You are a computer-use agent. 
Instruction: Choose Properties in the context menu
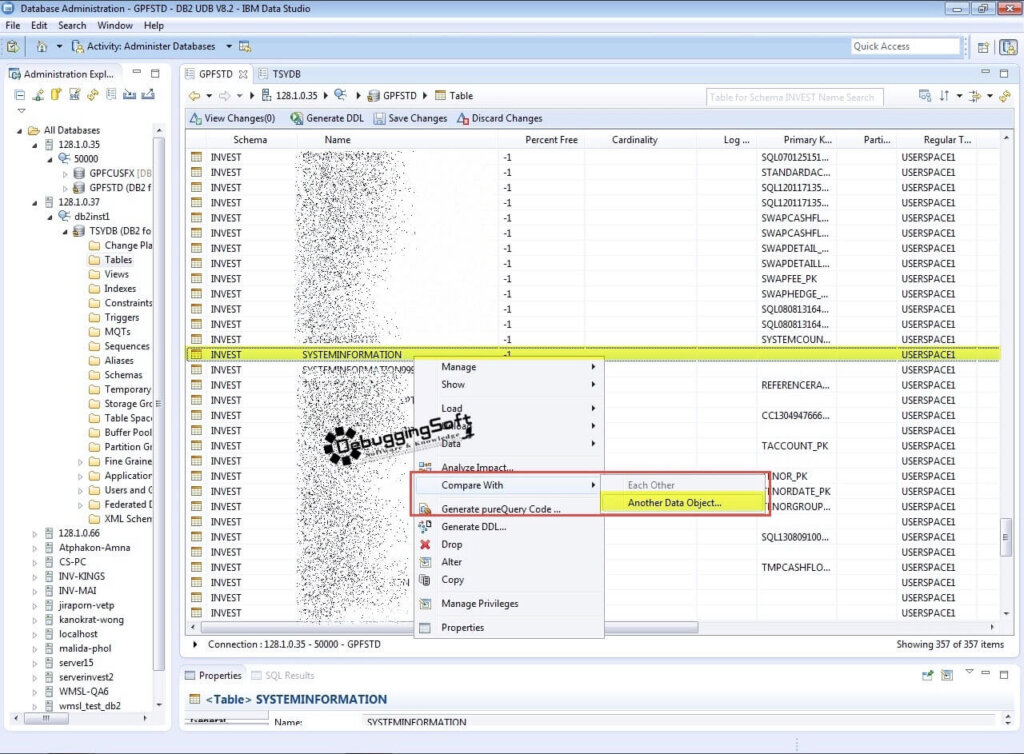(x=509, y=627)
